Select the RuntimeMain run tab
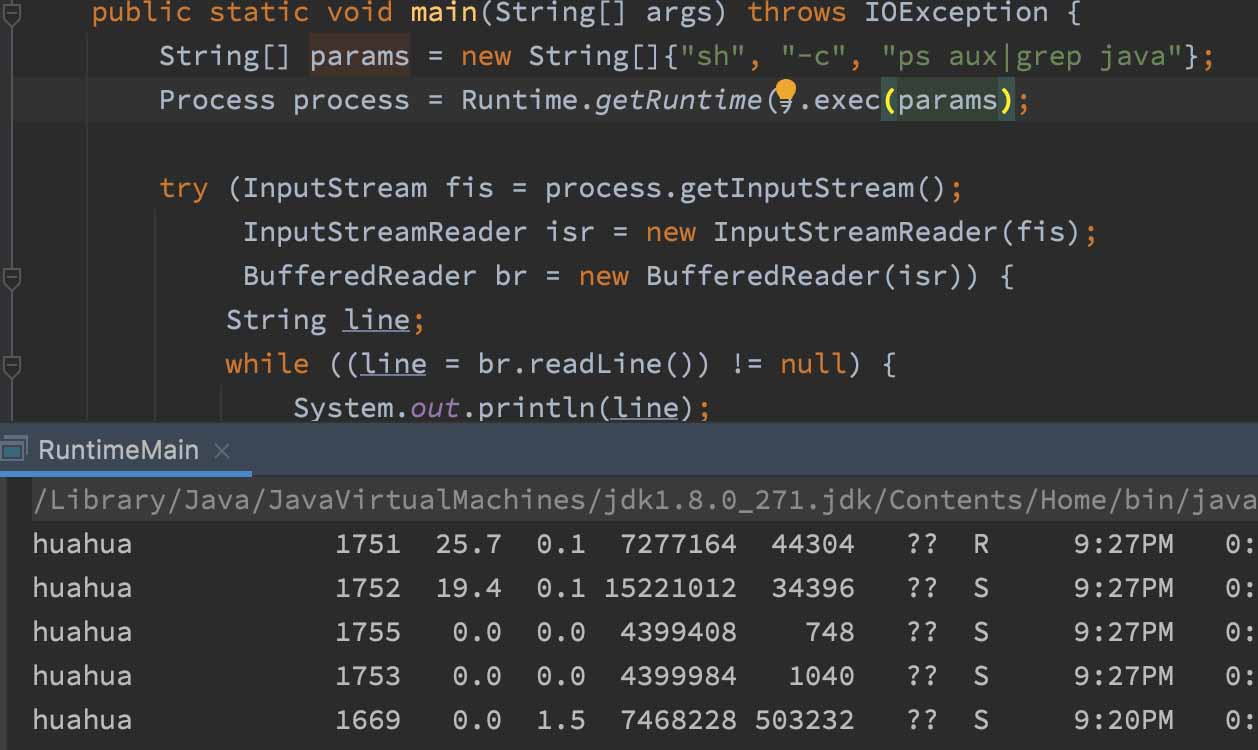This screenshot has width=1258, height=750. 118,451
